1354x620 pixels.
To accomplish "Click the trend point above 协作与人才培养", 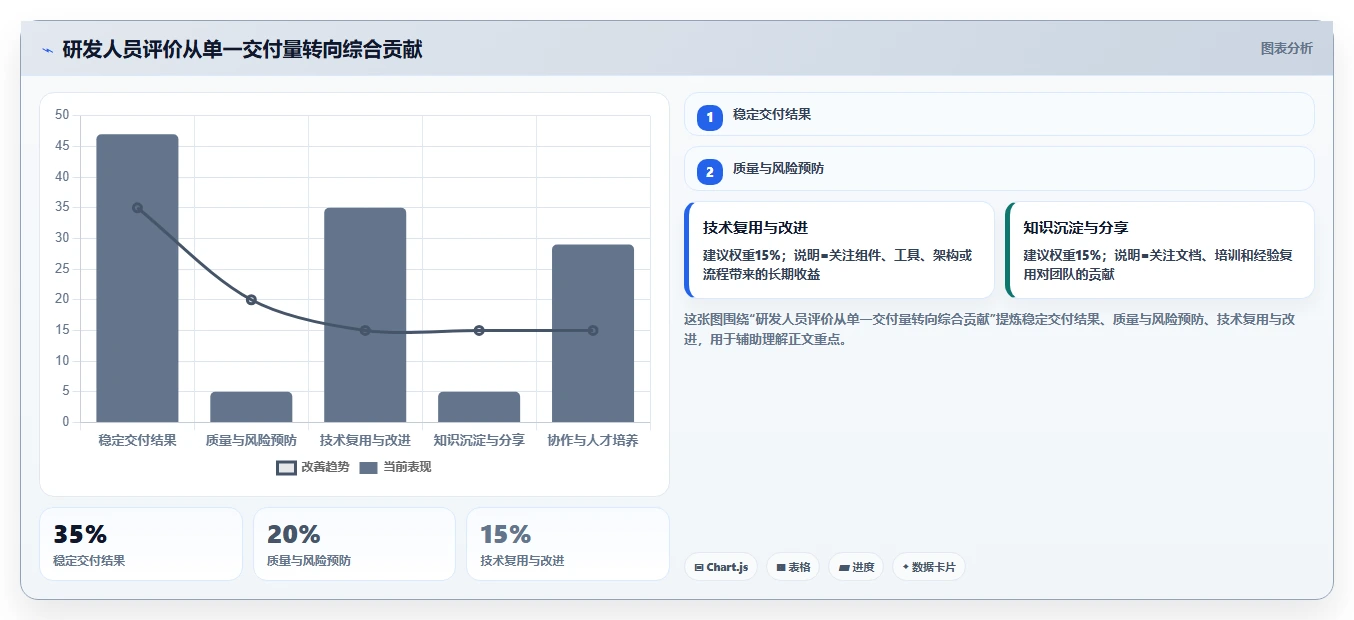I will tap(593, 331).
